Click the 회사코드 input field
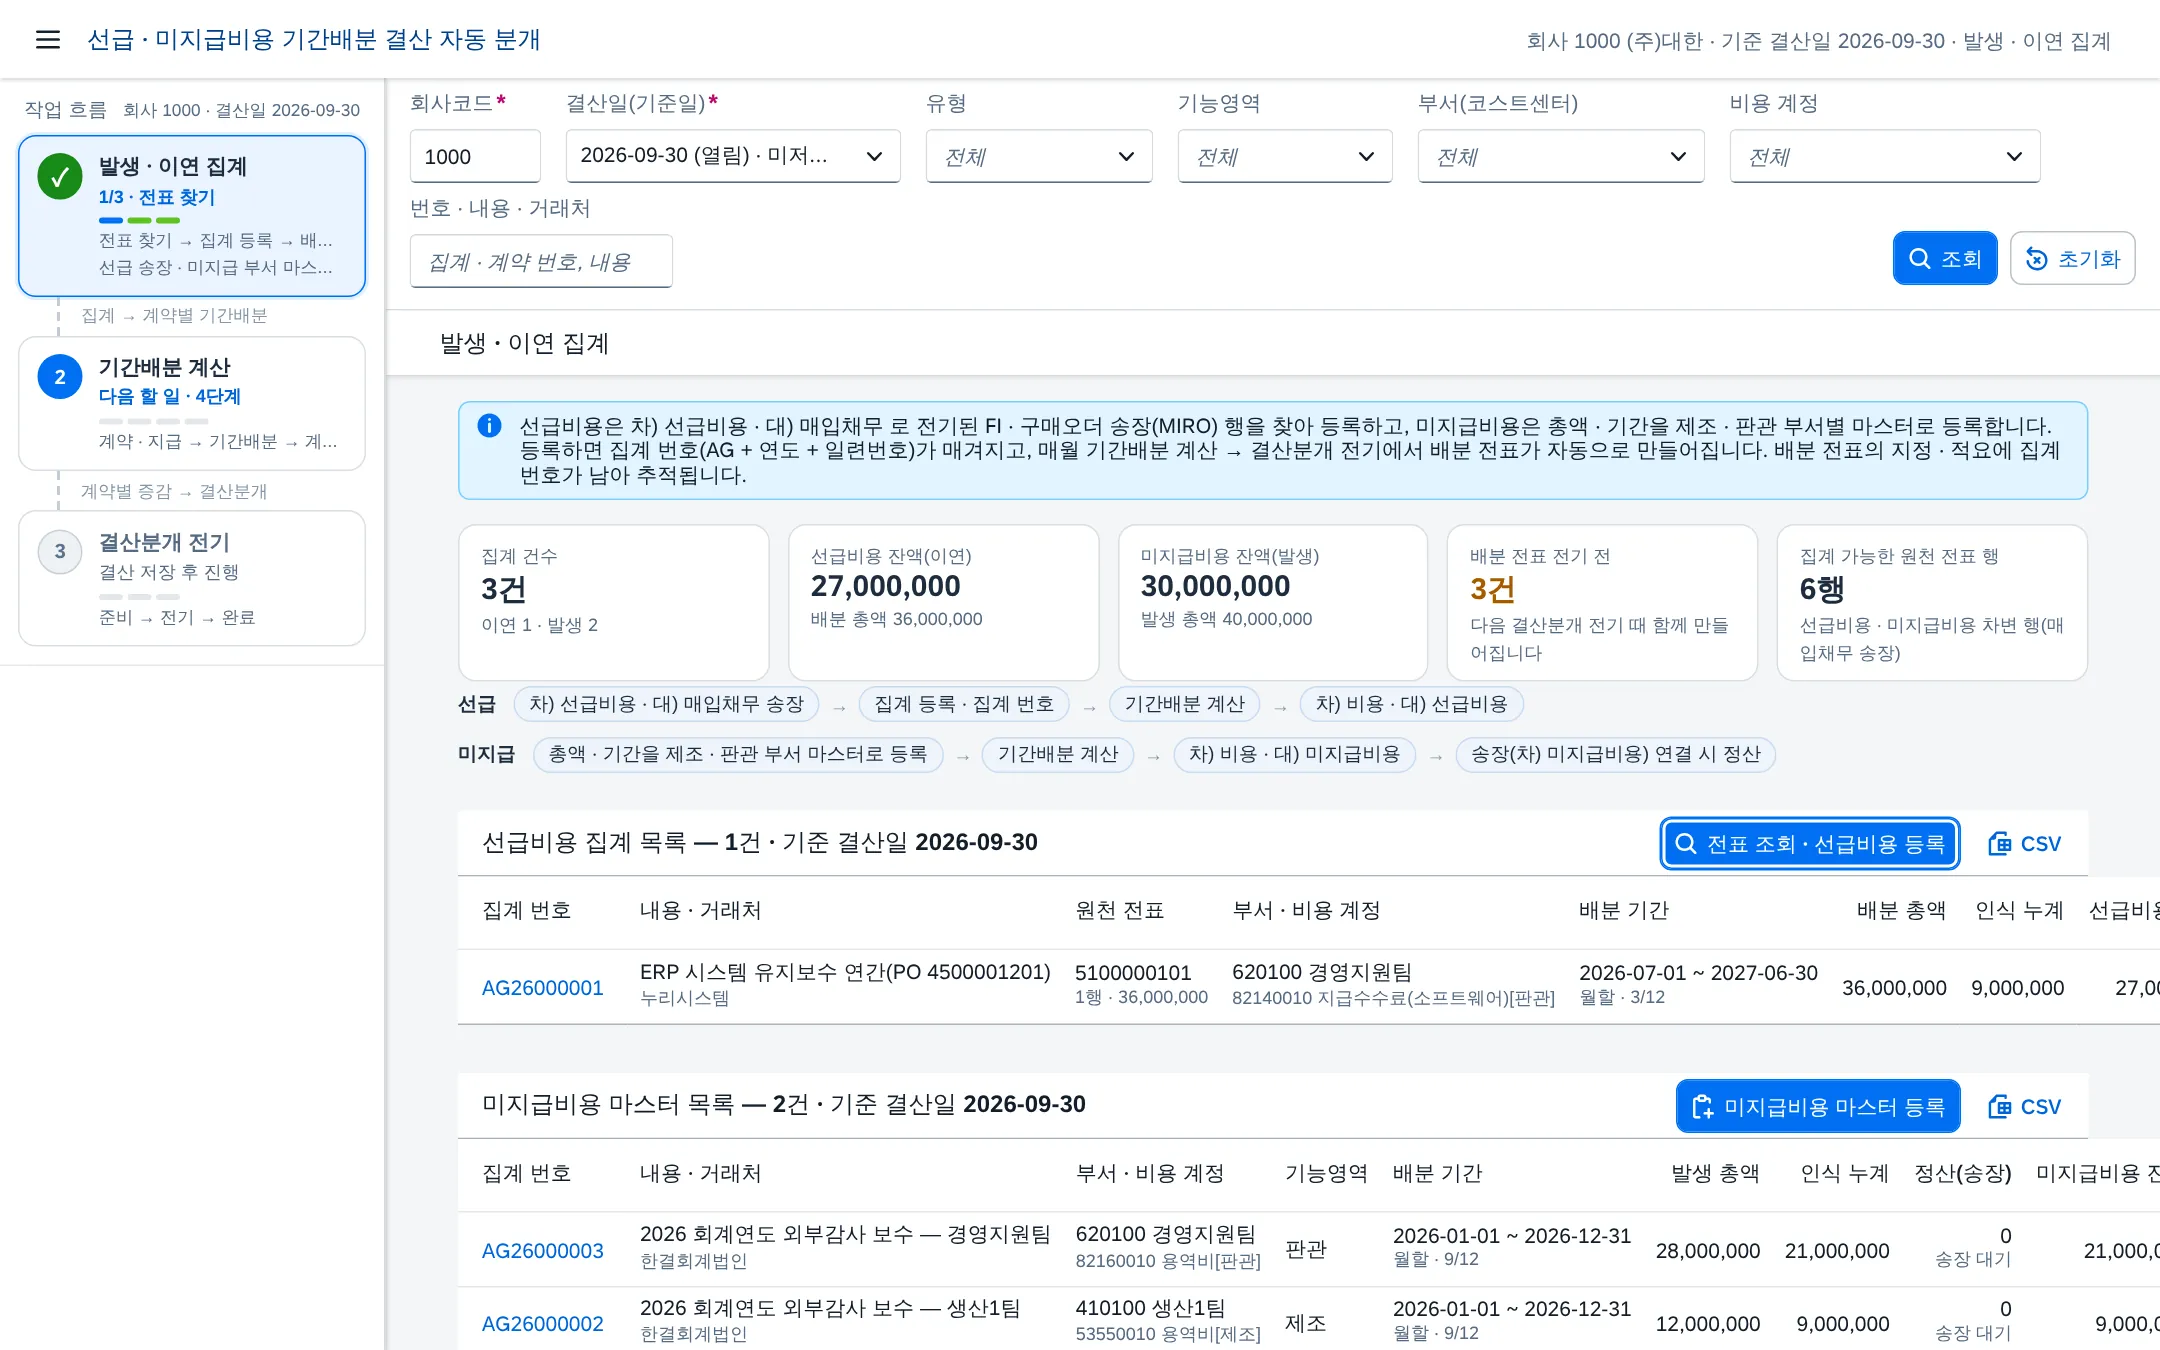This screenshot has height=1350, width=2160. pos(475,156)
